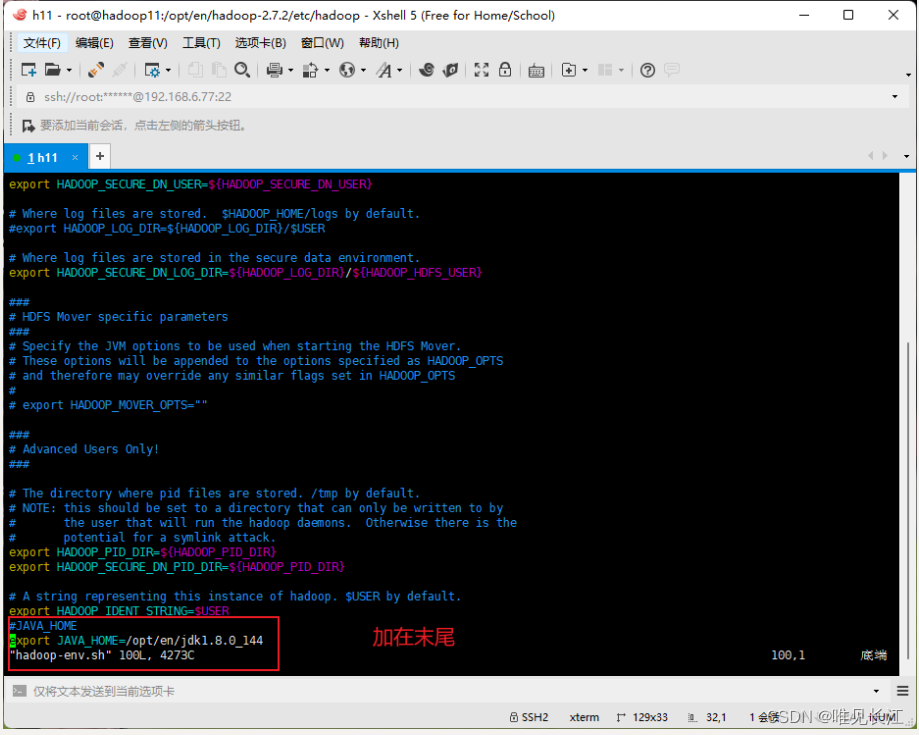
Task: Click the SSH2 status bar entry
Action: tap(529, 717)
